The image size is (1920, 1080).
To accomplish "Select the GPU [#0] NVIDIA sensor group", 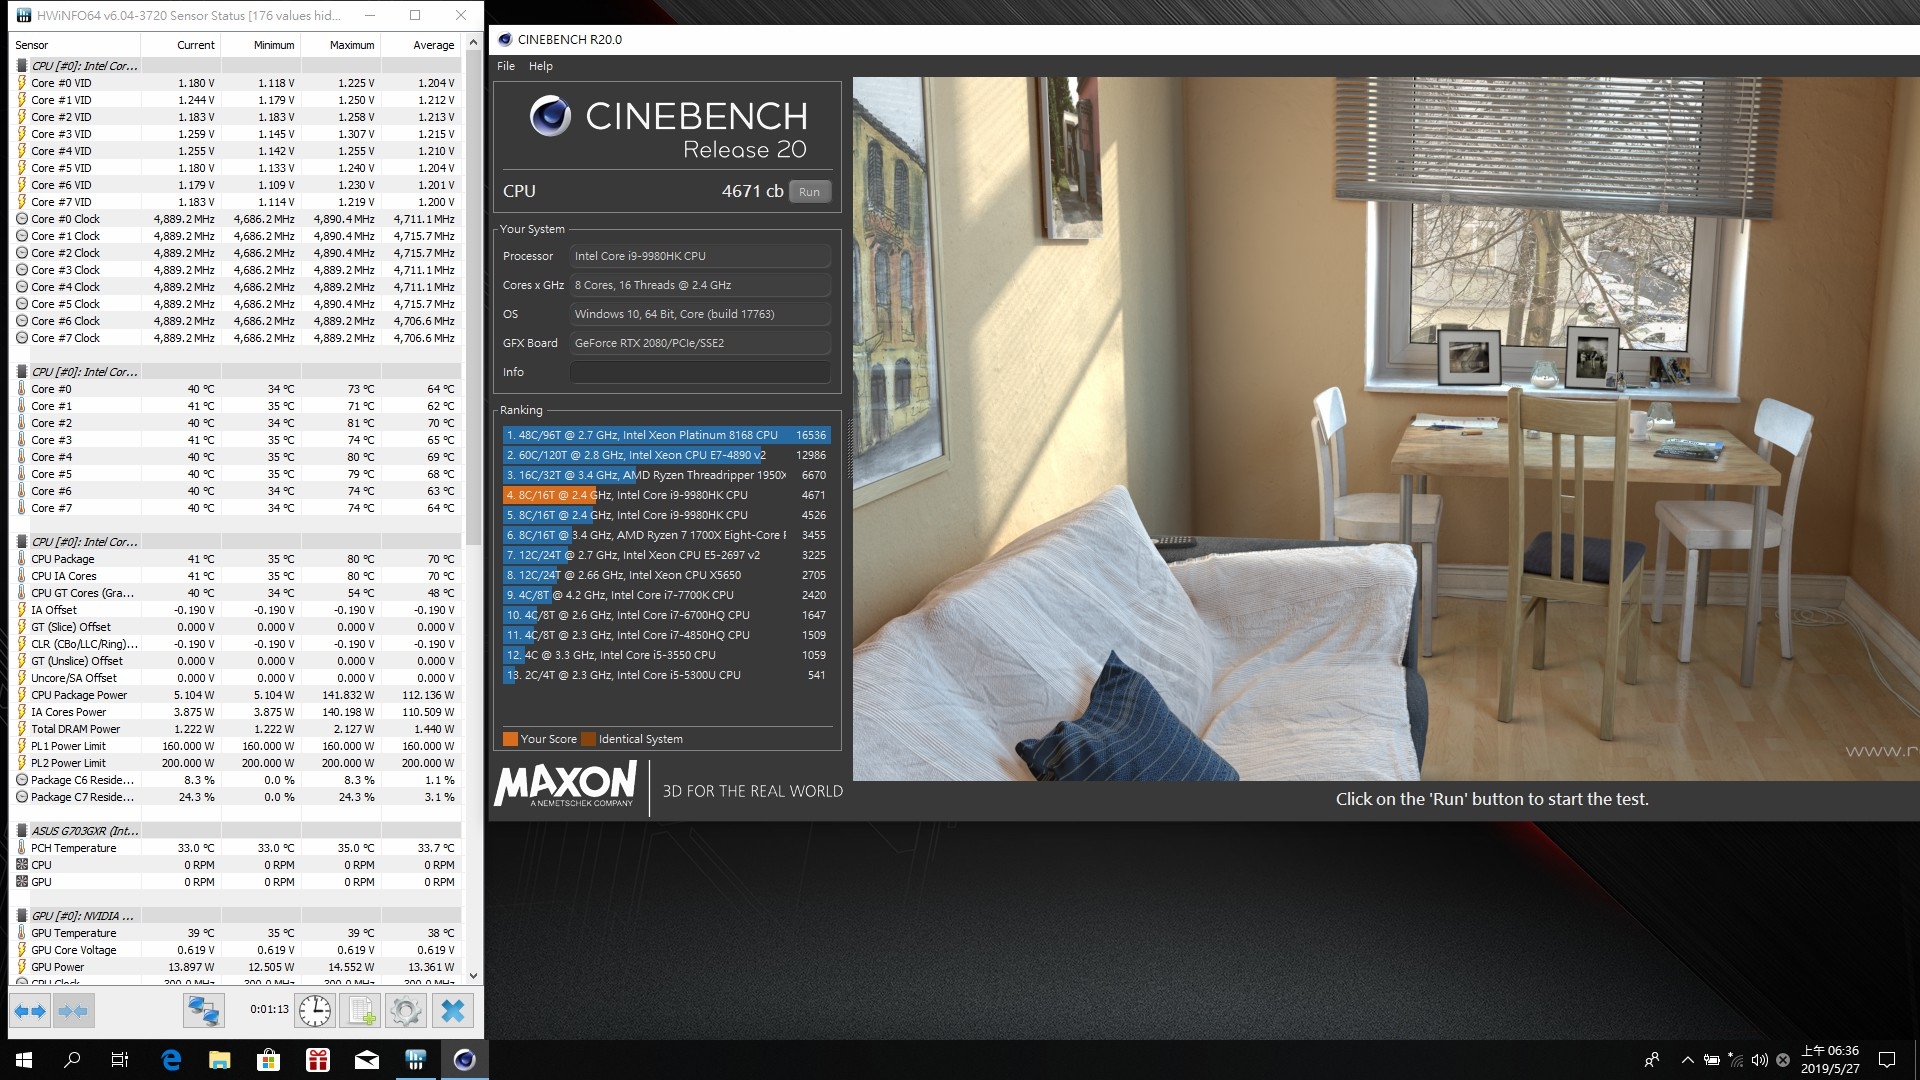I will click(237, 916).
